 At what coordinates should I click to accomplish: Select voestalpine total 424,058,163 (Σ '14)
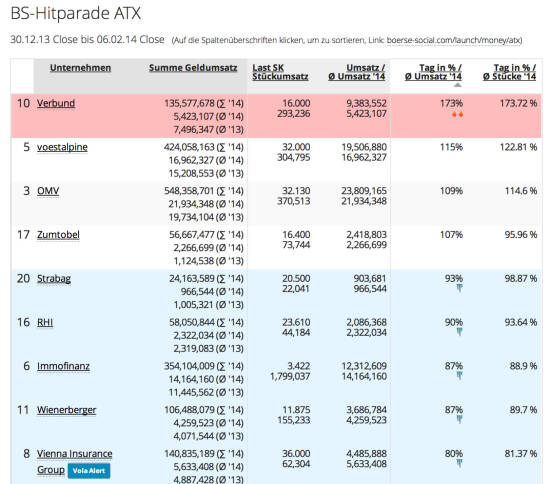click(203, 147)
